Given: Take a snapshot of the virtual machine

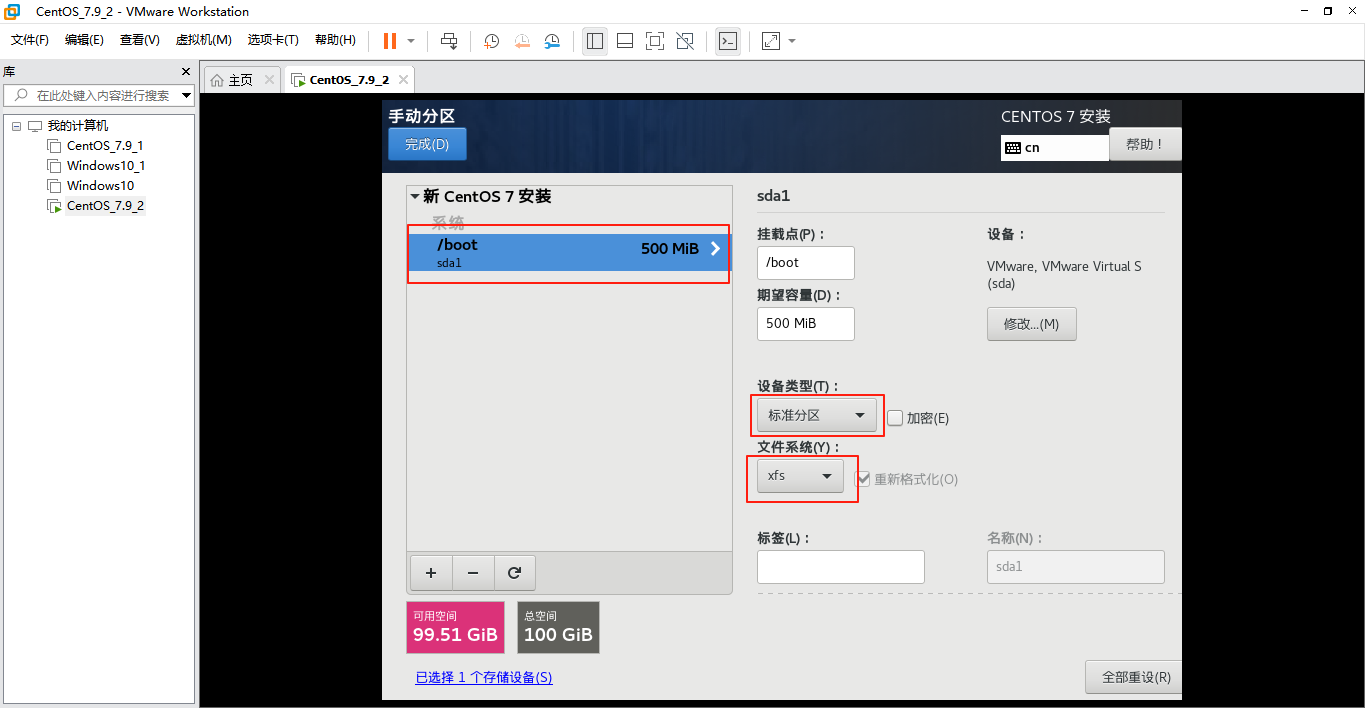Looking at the screenshot, I should (492, 41).
